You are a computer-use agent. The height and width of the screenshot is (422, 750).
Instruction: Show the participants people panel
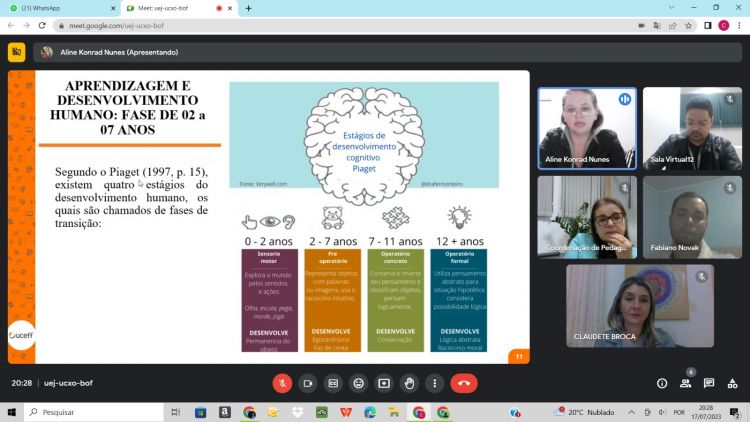point(685,383)
